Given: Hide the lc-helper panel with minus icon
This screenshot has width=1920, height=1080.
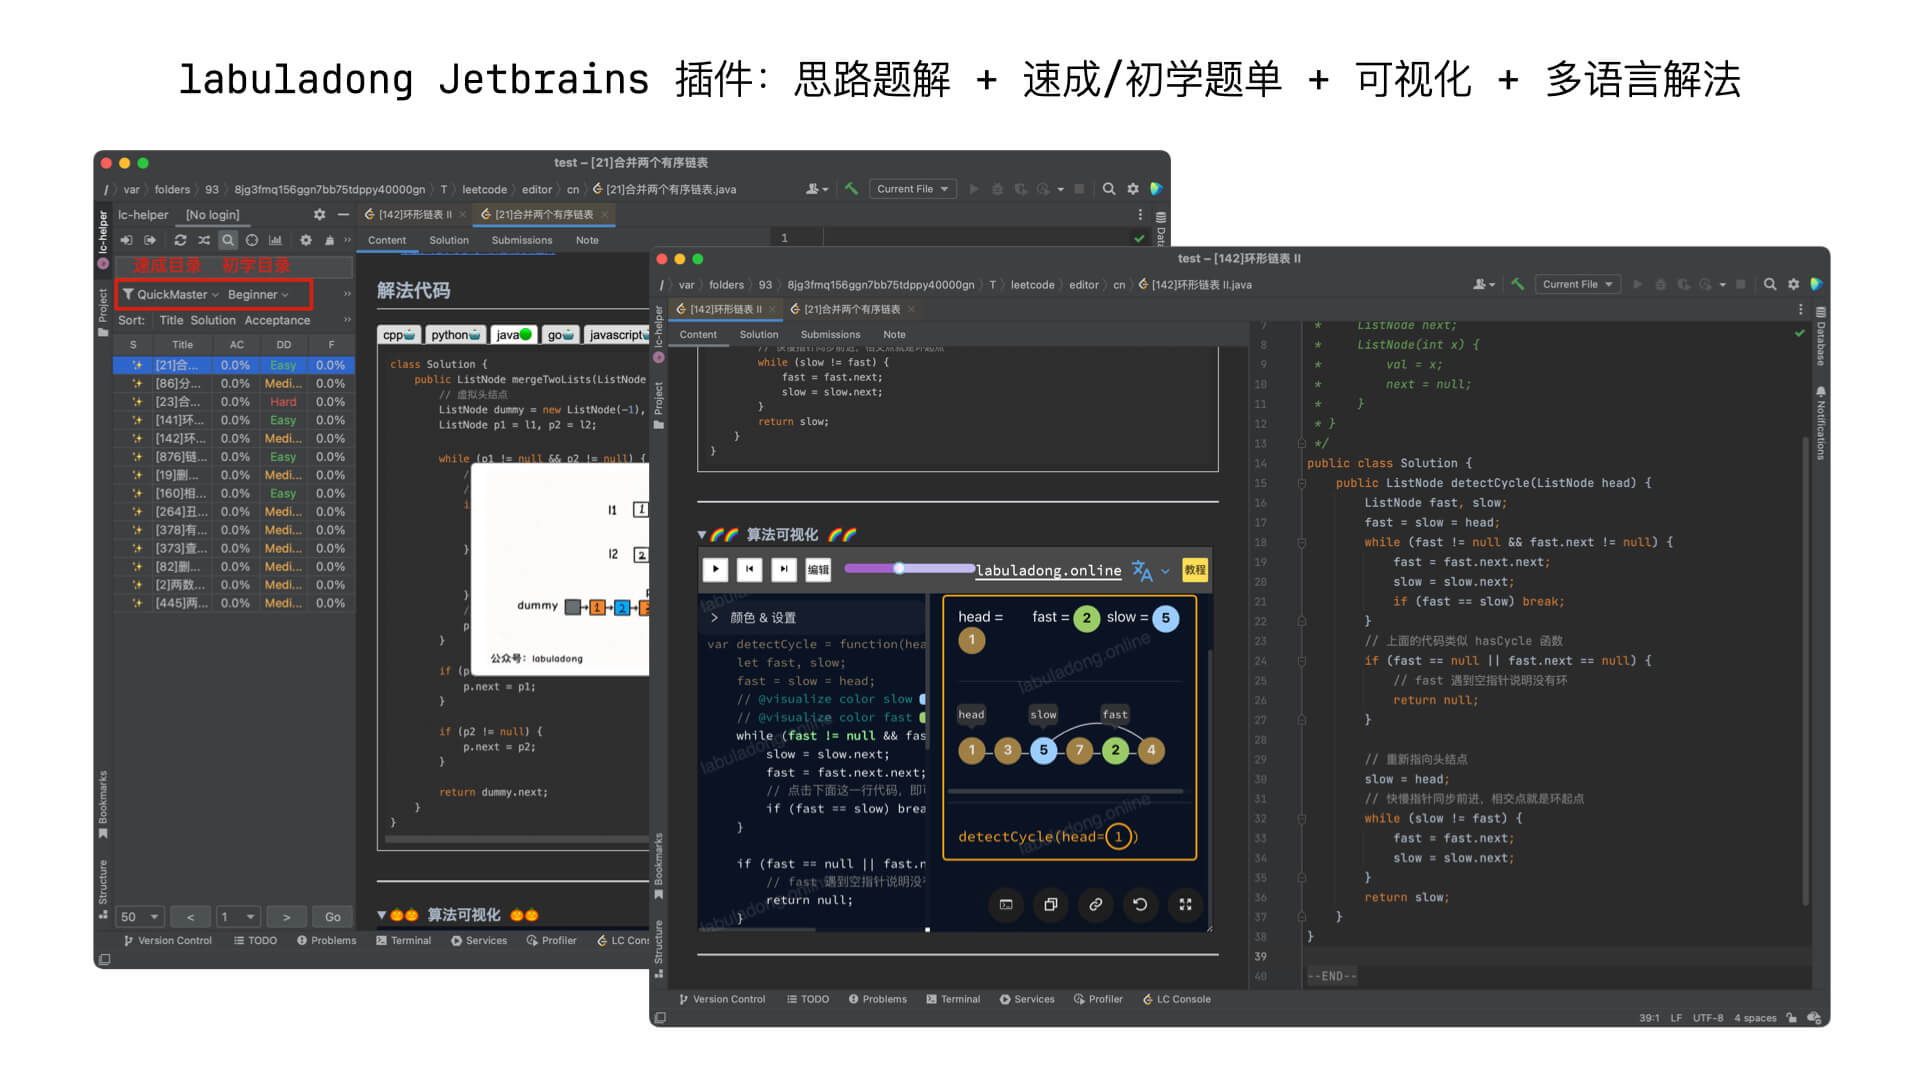Looking at the screenshot, I should pos(343,215).
